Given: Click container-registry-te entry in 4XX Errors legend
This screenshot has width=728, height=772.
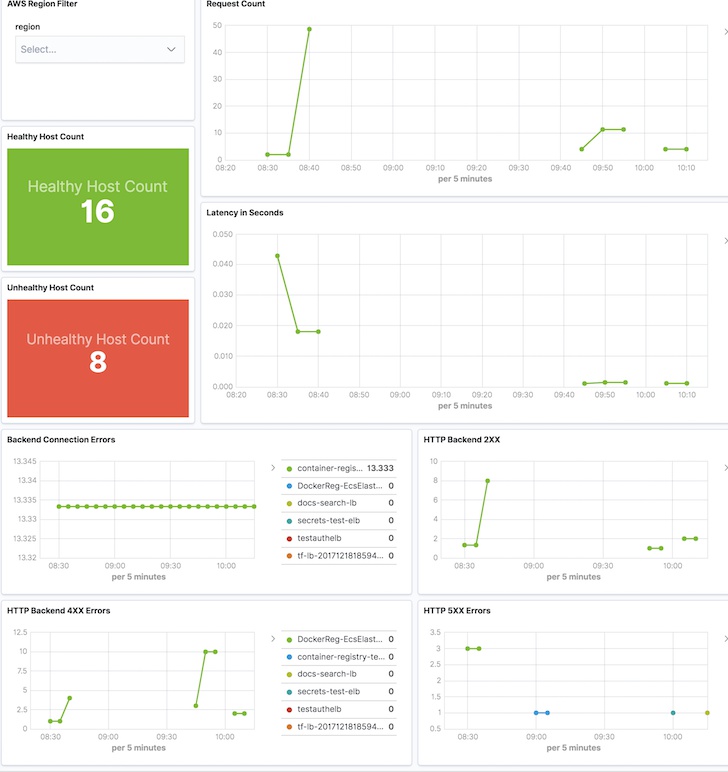Looking at the screenshot, I should click(x=340, y=656).
